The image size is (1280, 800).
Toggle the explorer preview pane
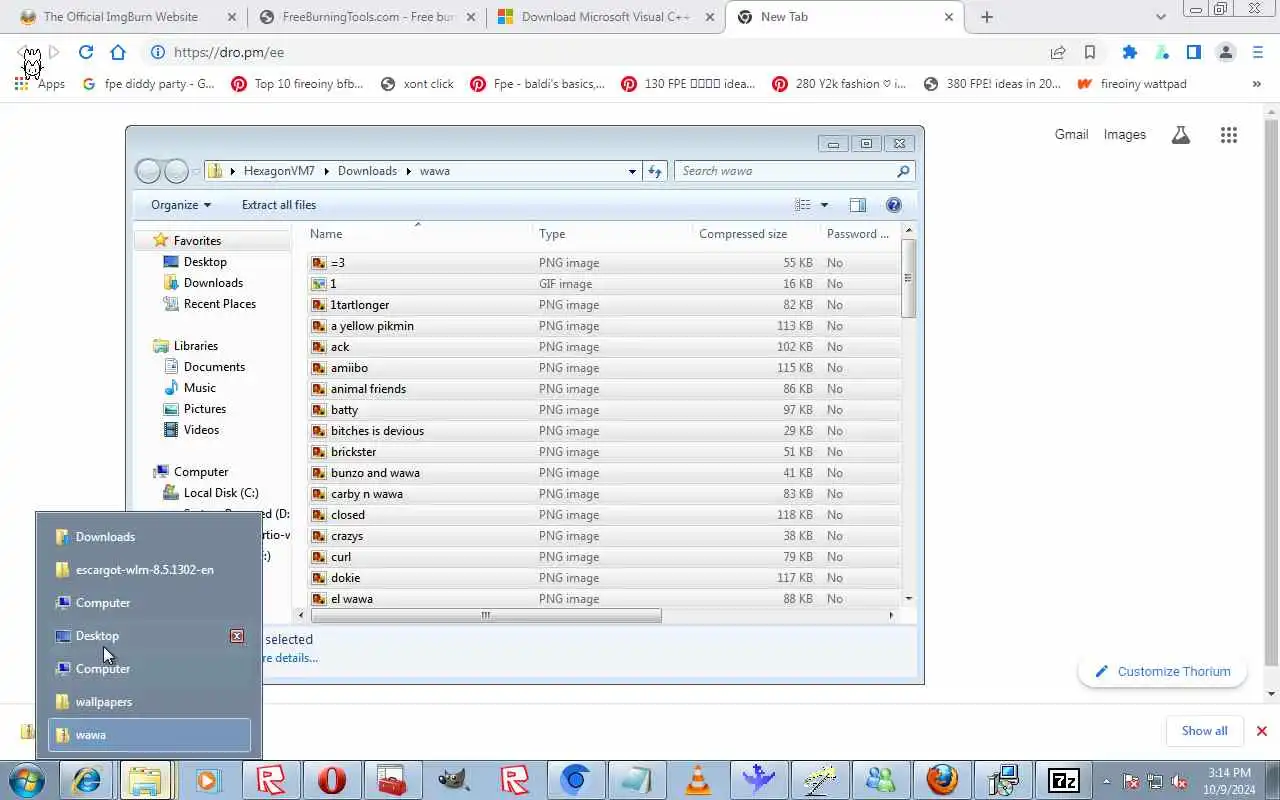tap(858, 205)
